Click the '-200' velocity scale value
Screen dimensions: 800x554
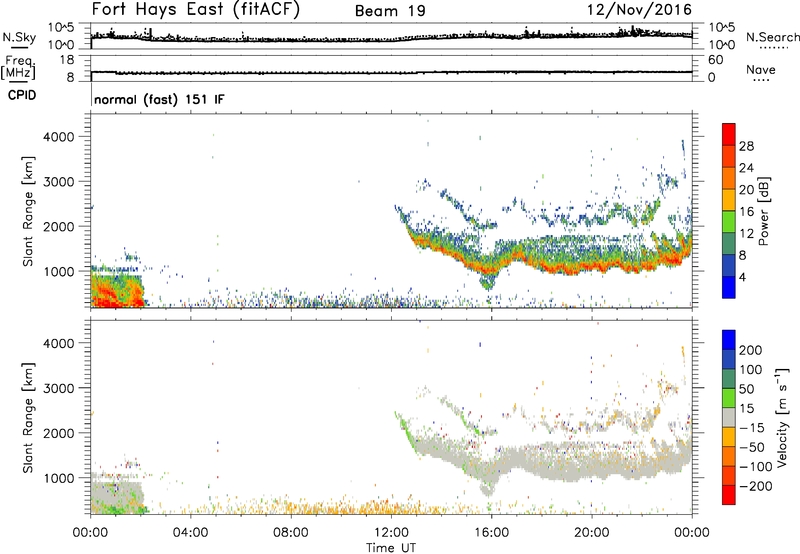point(755,486)
